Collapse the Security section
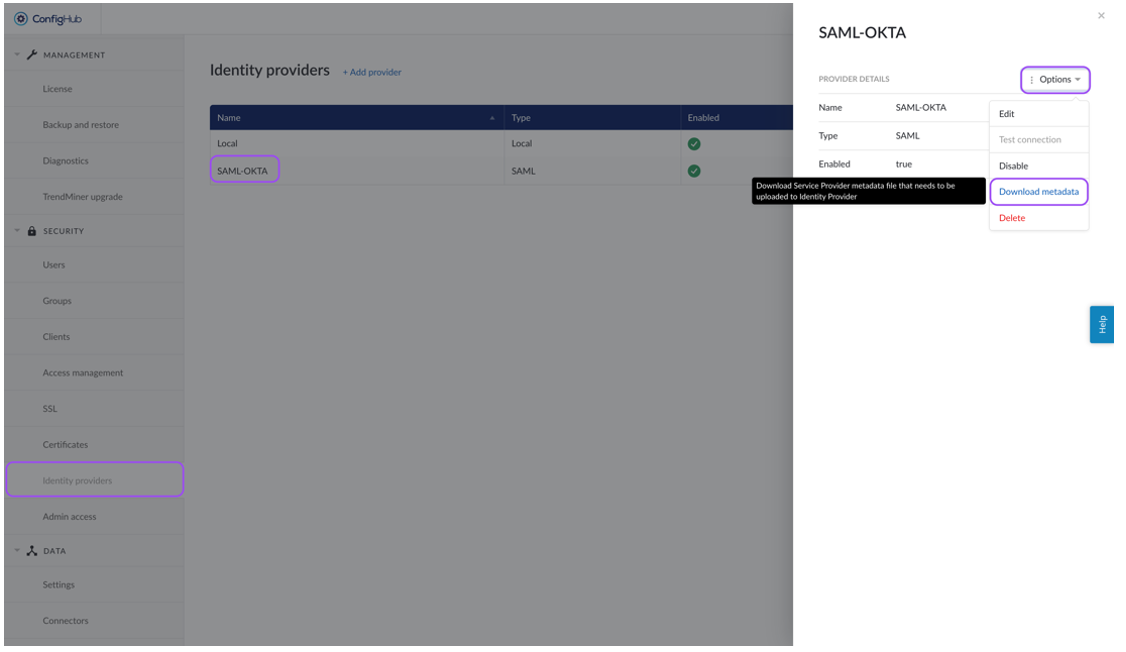This screenshot has width=1126, height=652. [x=17, y=230]
